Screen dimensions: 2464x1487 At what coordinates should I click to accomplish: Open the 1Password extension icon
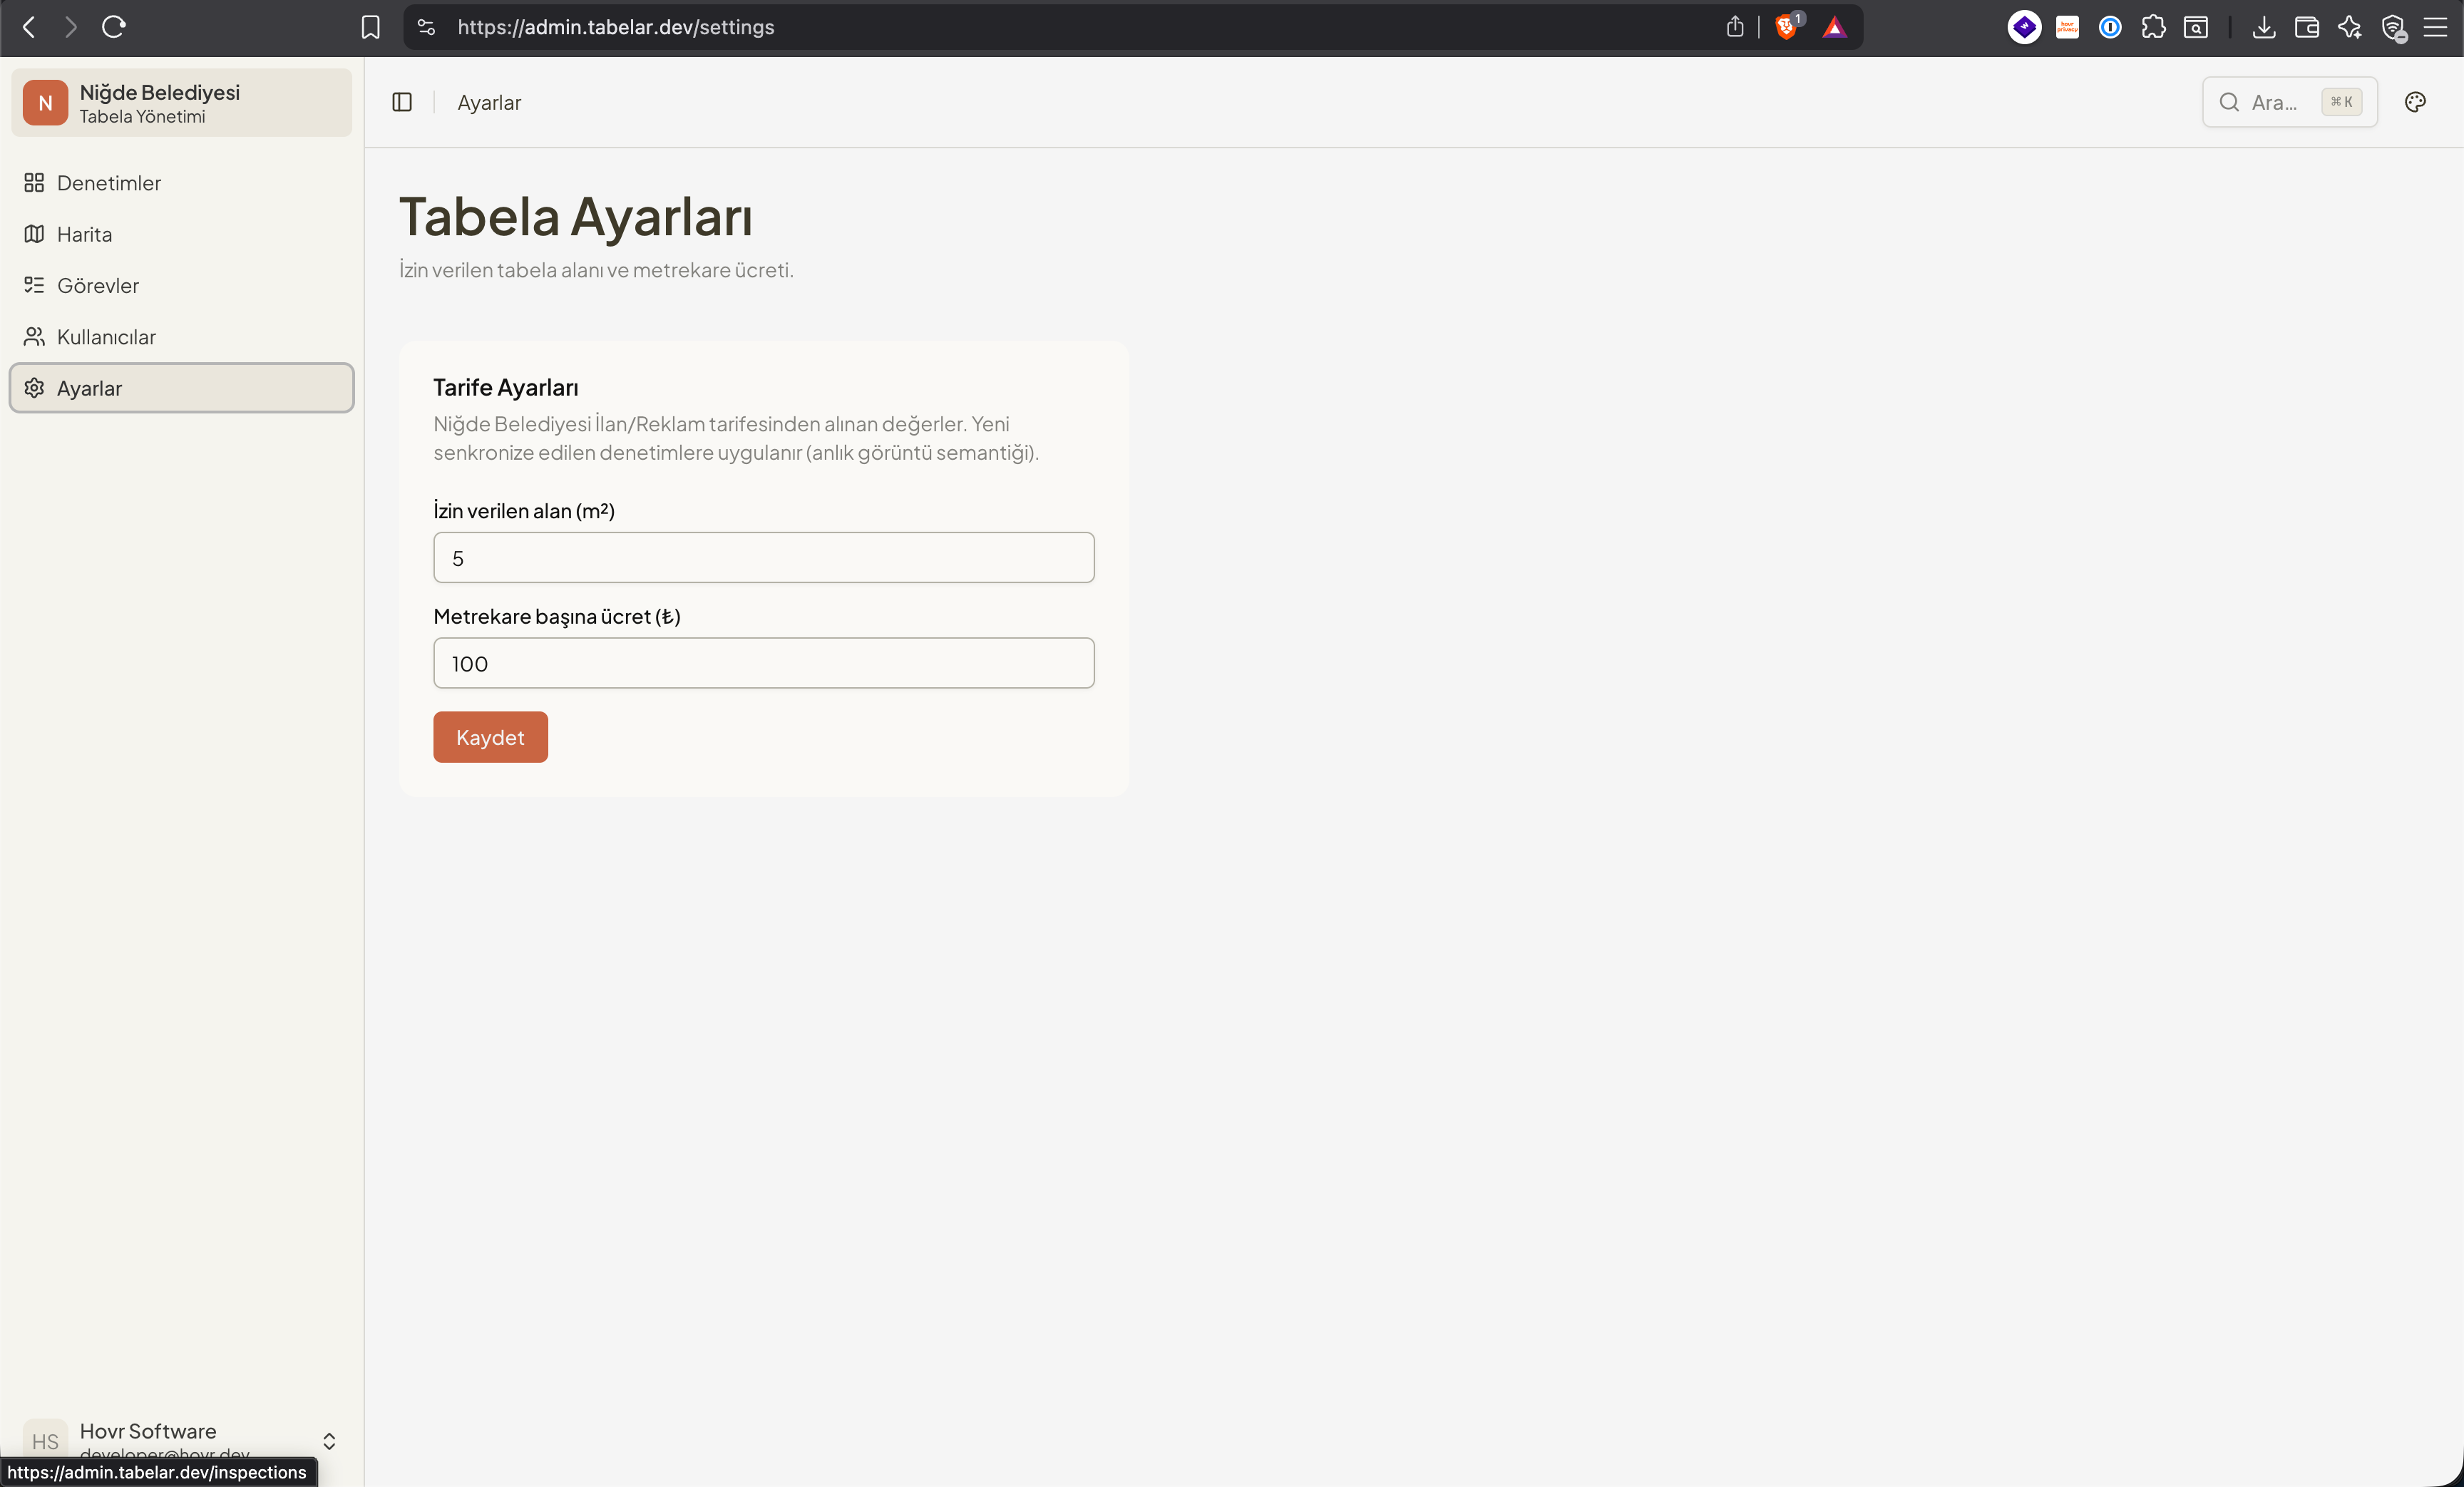click(x=2110, y=27)
